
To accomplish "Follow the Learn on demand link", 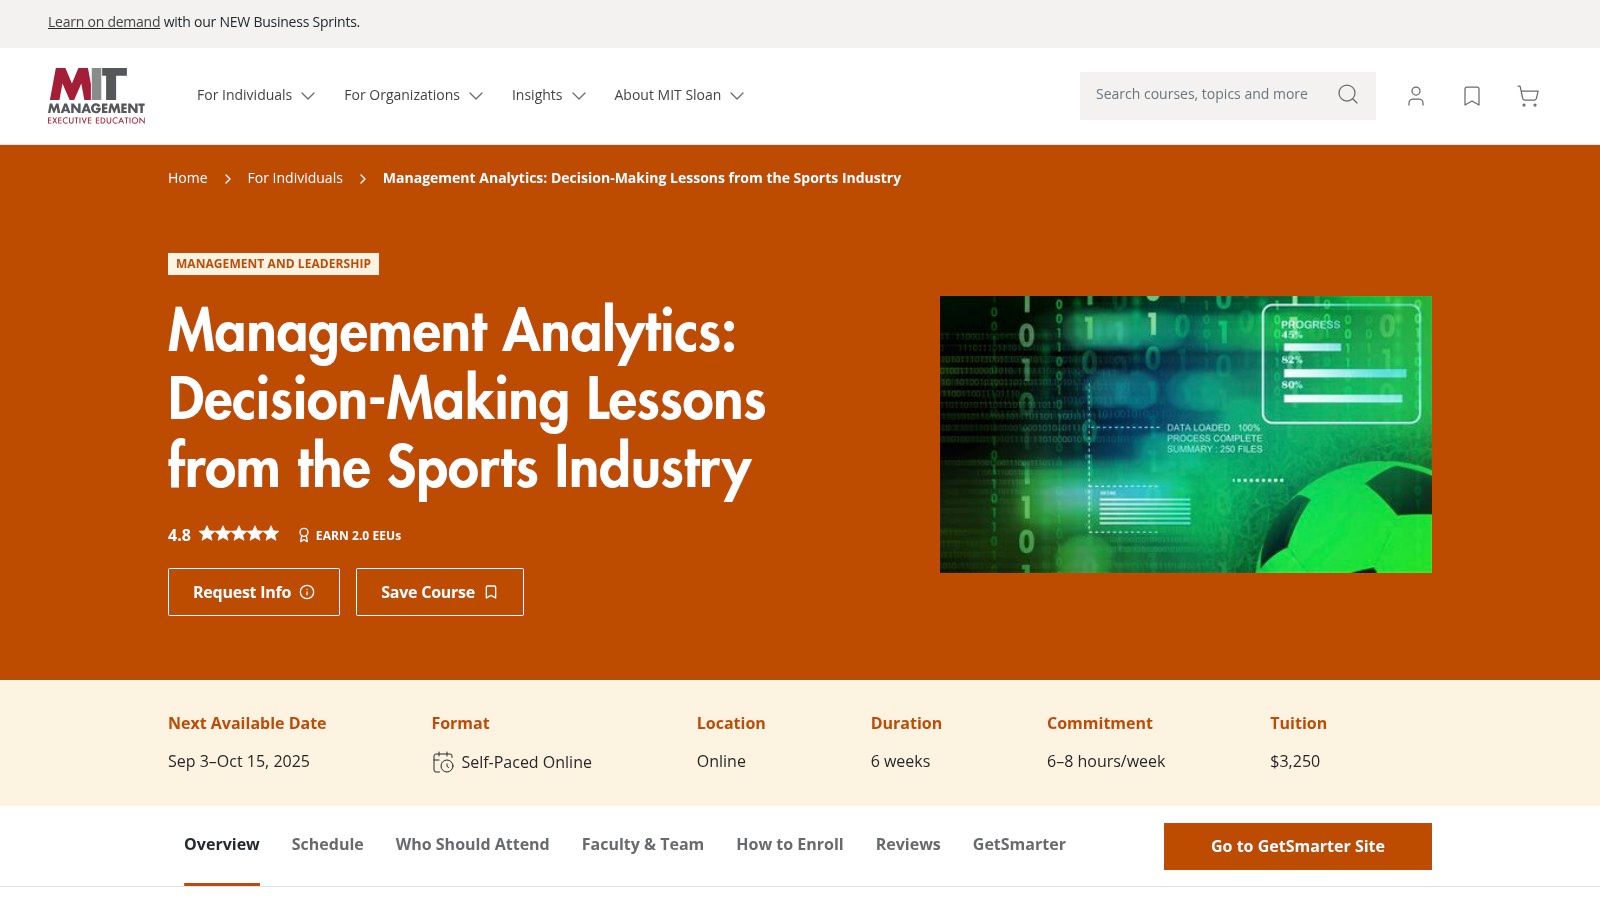I will point(104,22).
